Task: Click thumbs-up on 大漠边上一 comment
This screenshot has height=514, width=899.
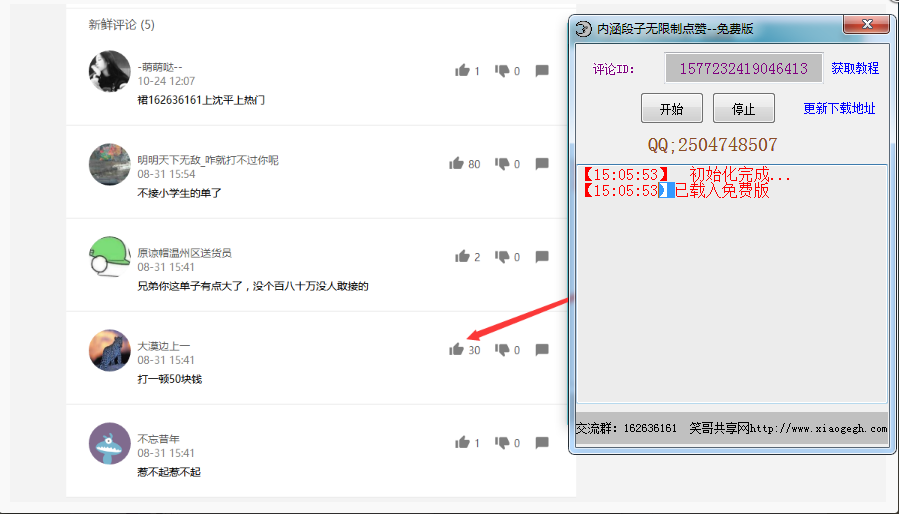Action: click(456, 350)
